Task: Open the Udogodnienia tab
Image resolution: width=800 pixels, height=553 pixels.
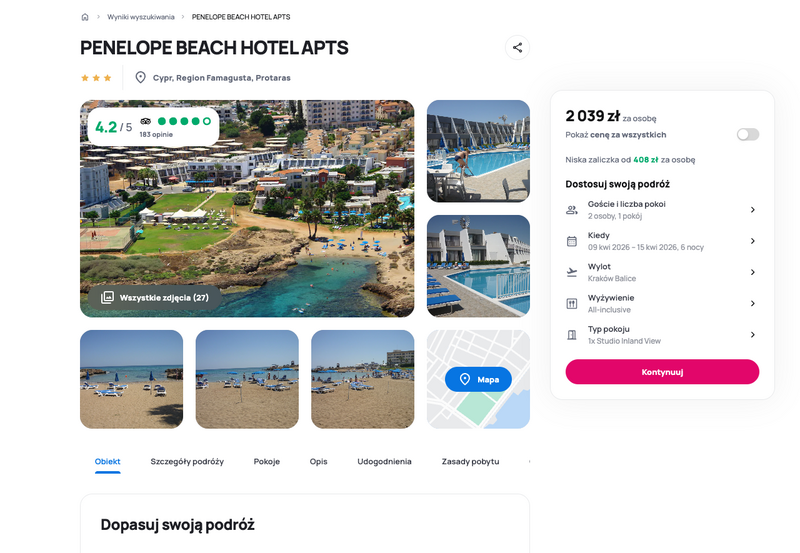Action: 384,462
